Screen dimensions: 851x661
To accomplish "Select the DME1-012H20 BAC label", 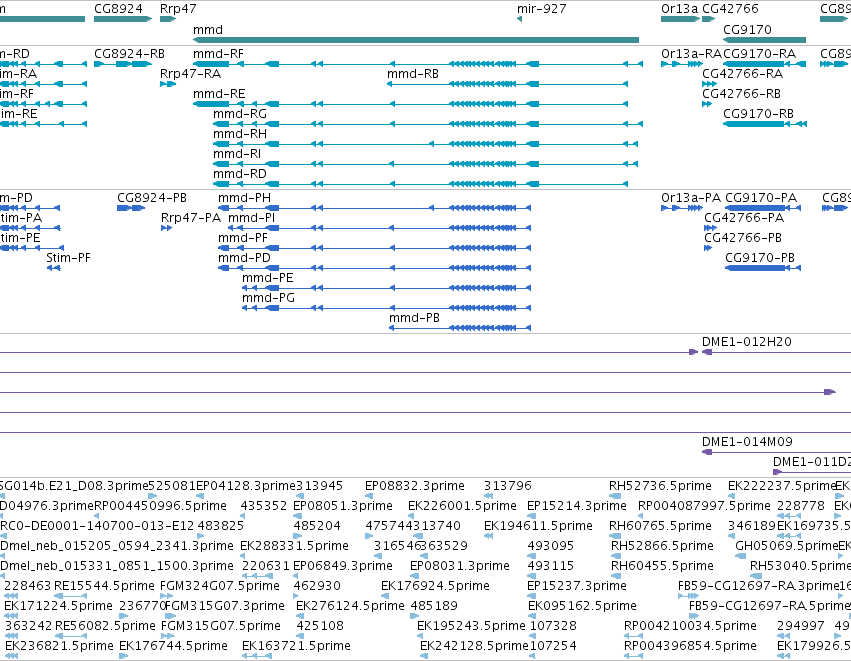I will tap(747, 342).
